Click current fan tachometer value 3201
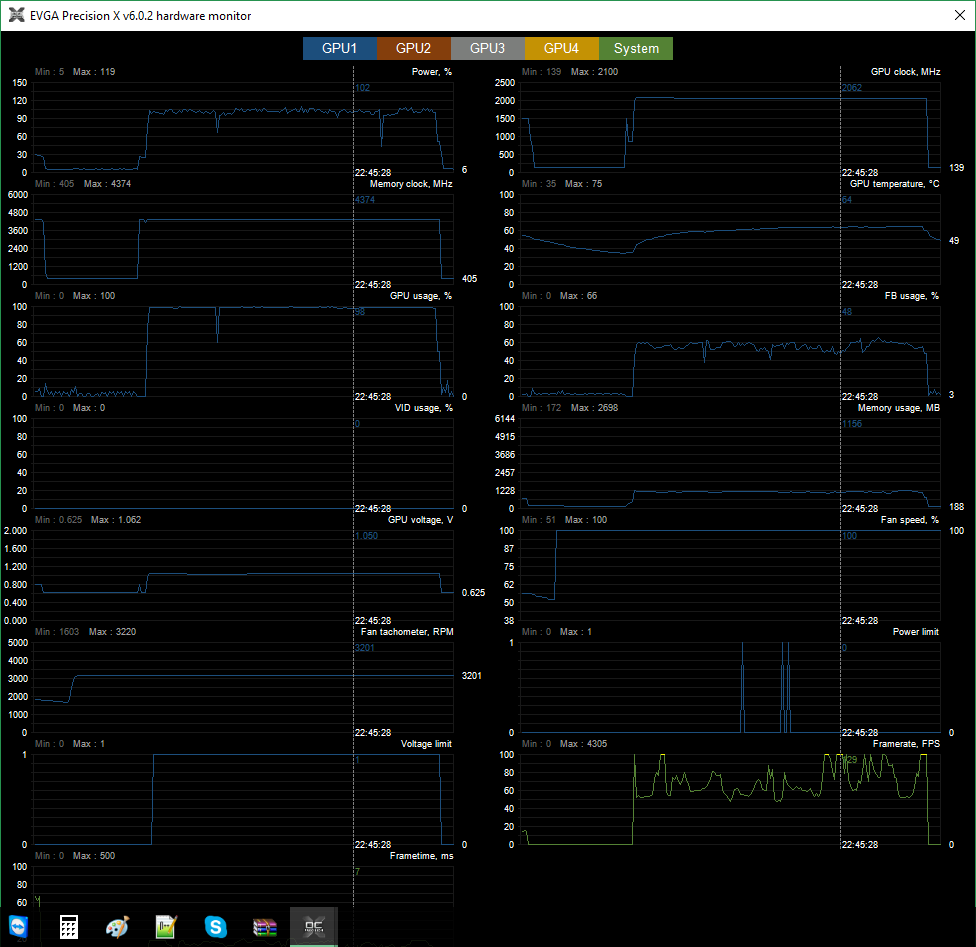 [471, 676]
